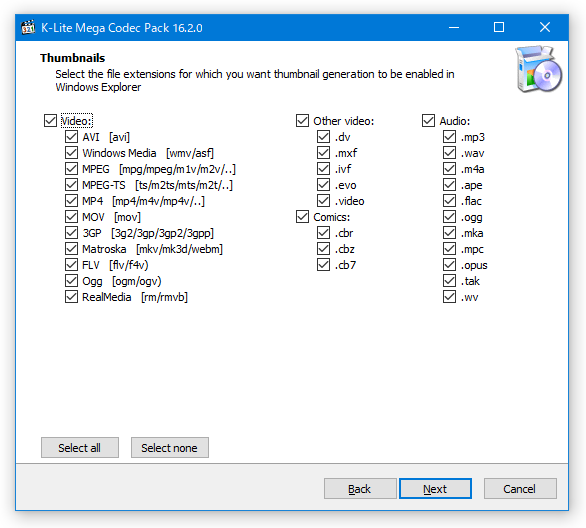Screen dimensions: 586x528
Task: Uncheck the .evo extension
Action: click(324, 185)
